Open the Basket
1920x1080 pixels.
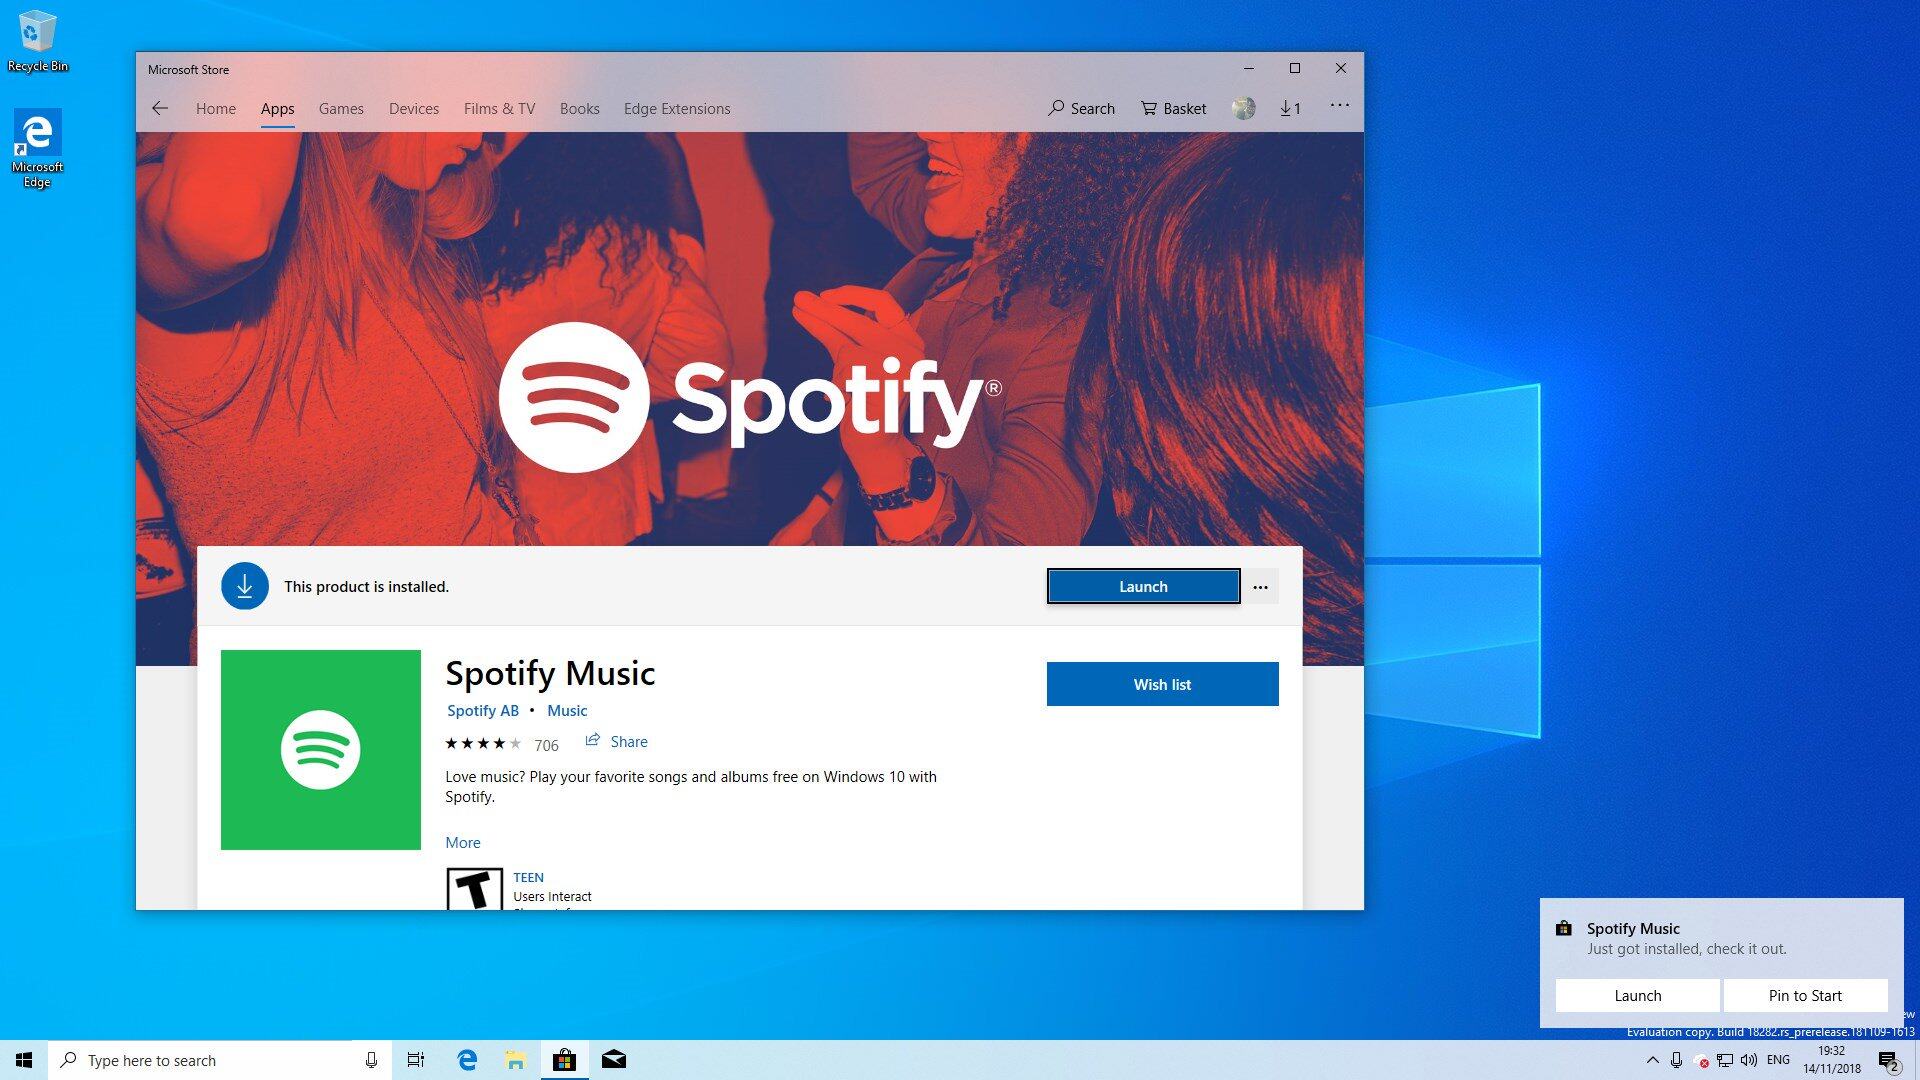pos(1174,108)
